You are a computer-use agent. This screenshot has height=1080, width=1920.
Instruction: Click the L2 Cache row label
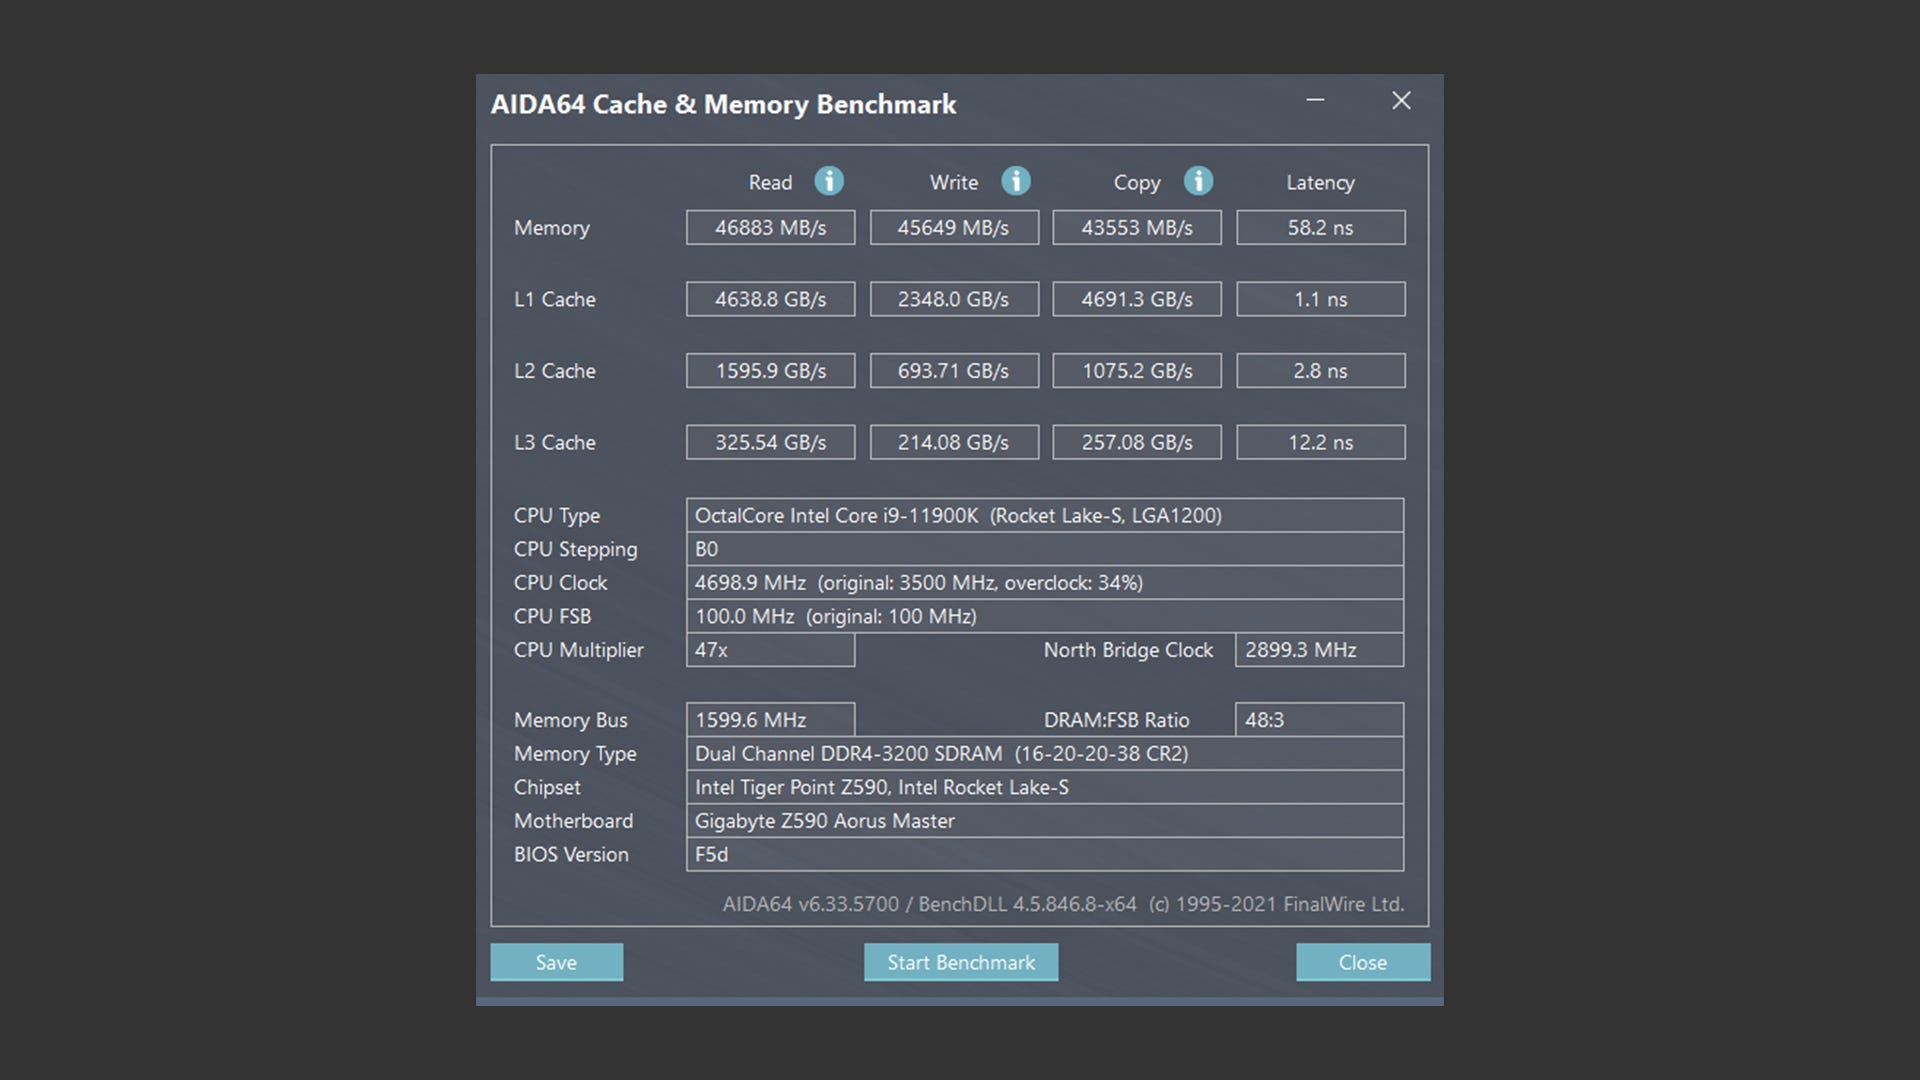555,370
